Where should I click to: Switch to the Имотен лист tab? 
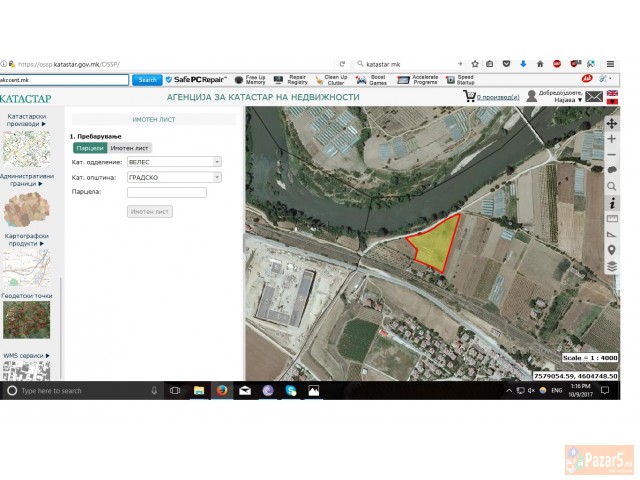pyautogui.click(x=129, y=147)
